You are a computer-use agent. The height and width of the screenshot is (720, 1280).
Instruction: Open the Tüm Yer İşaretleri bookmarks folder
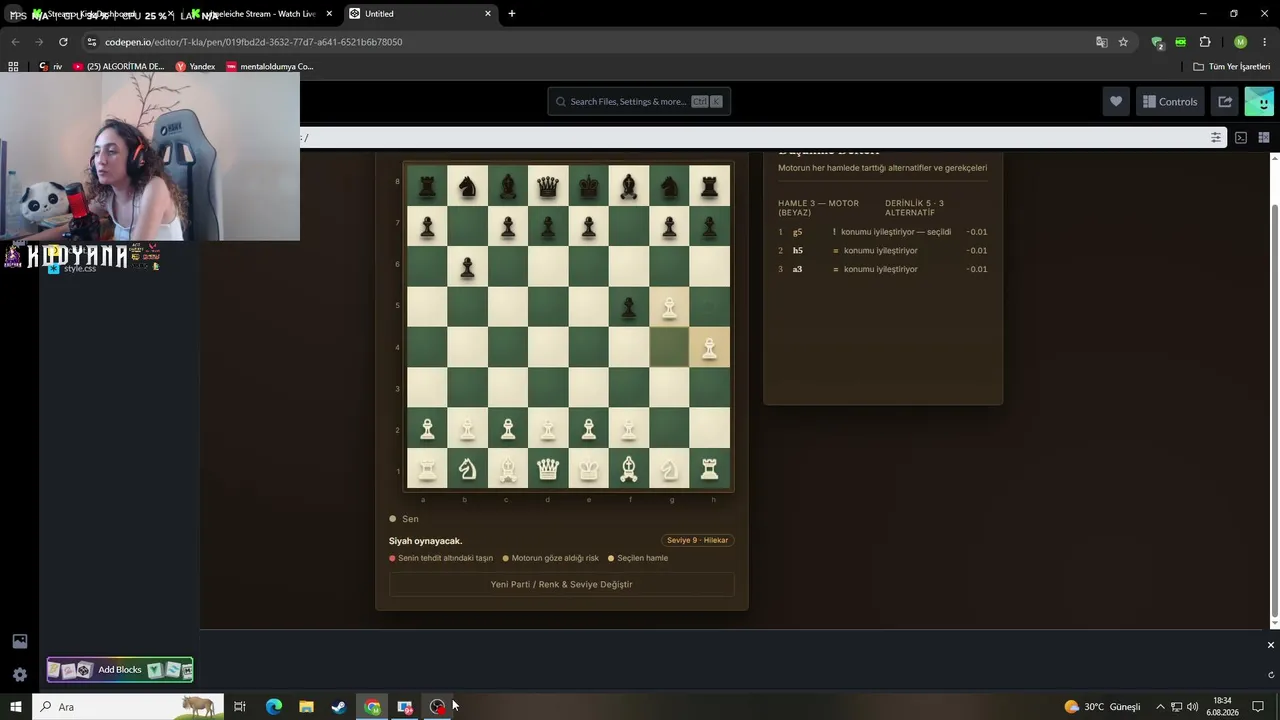(1232, 66)
